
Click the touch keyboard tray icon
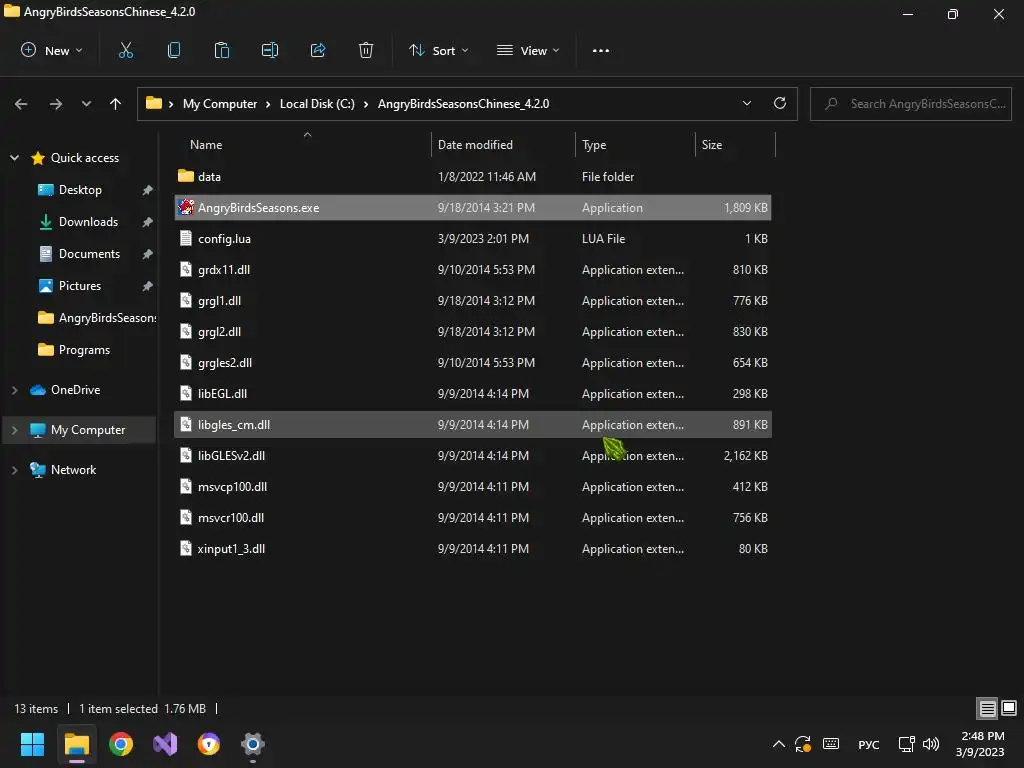(x=831, y=744)
